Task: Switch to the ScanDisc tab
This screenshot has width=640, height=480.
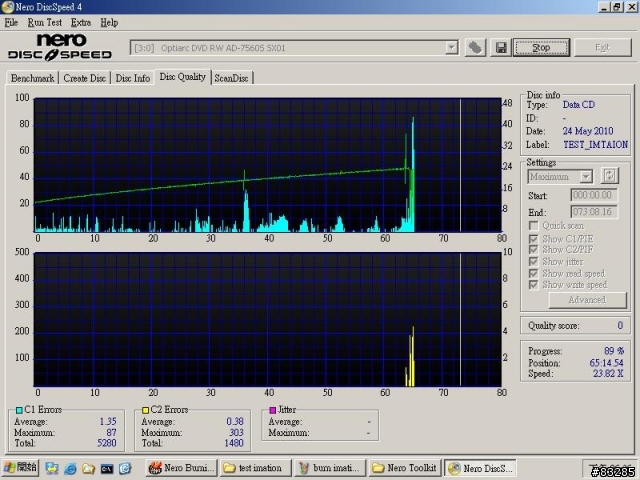Action: click(232, 77)
